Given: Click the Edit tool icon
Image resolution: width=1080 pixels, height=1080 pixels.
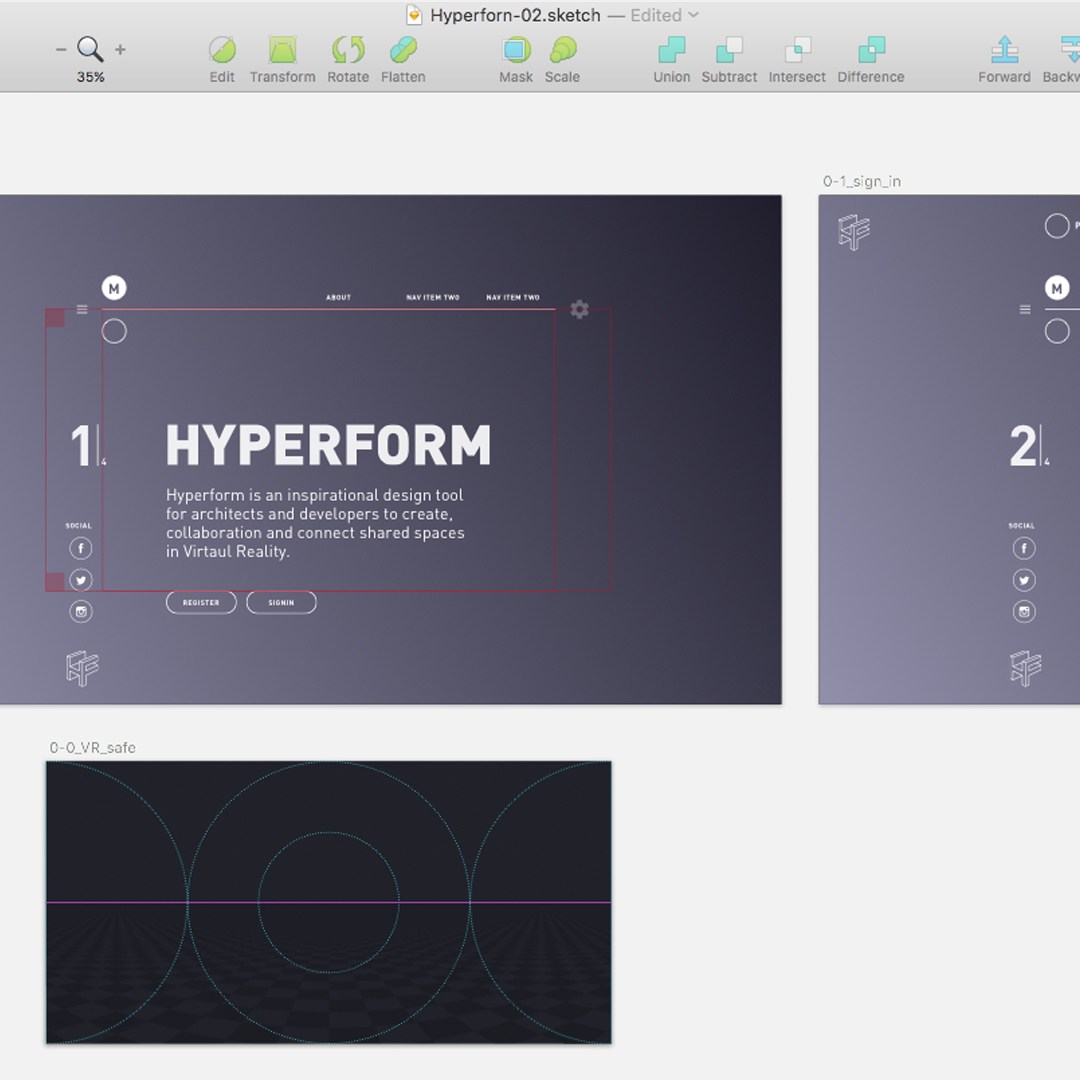Looking at the screenshot, I should point(222,50).
